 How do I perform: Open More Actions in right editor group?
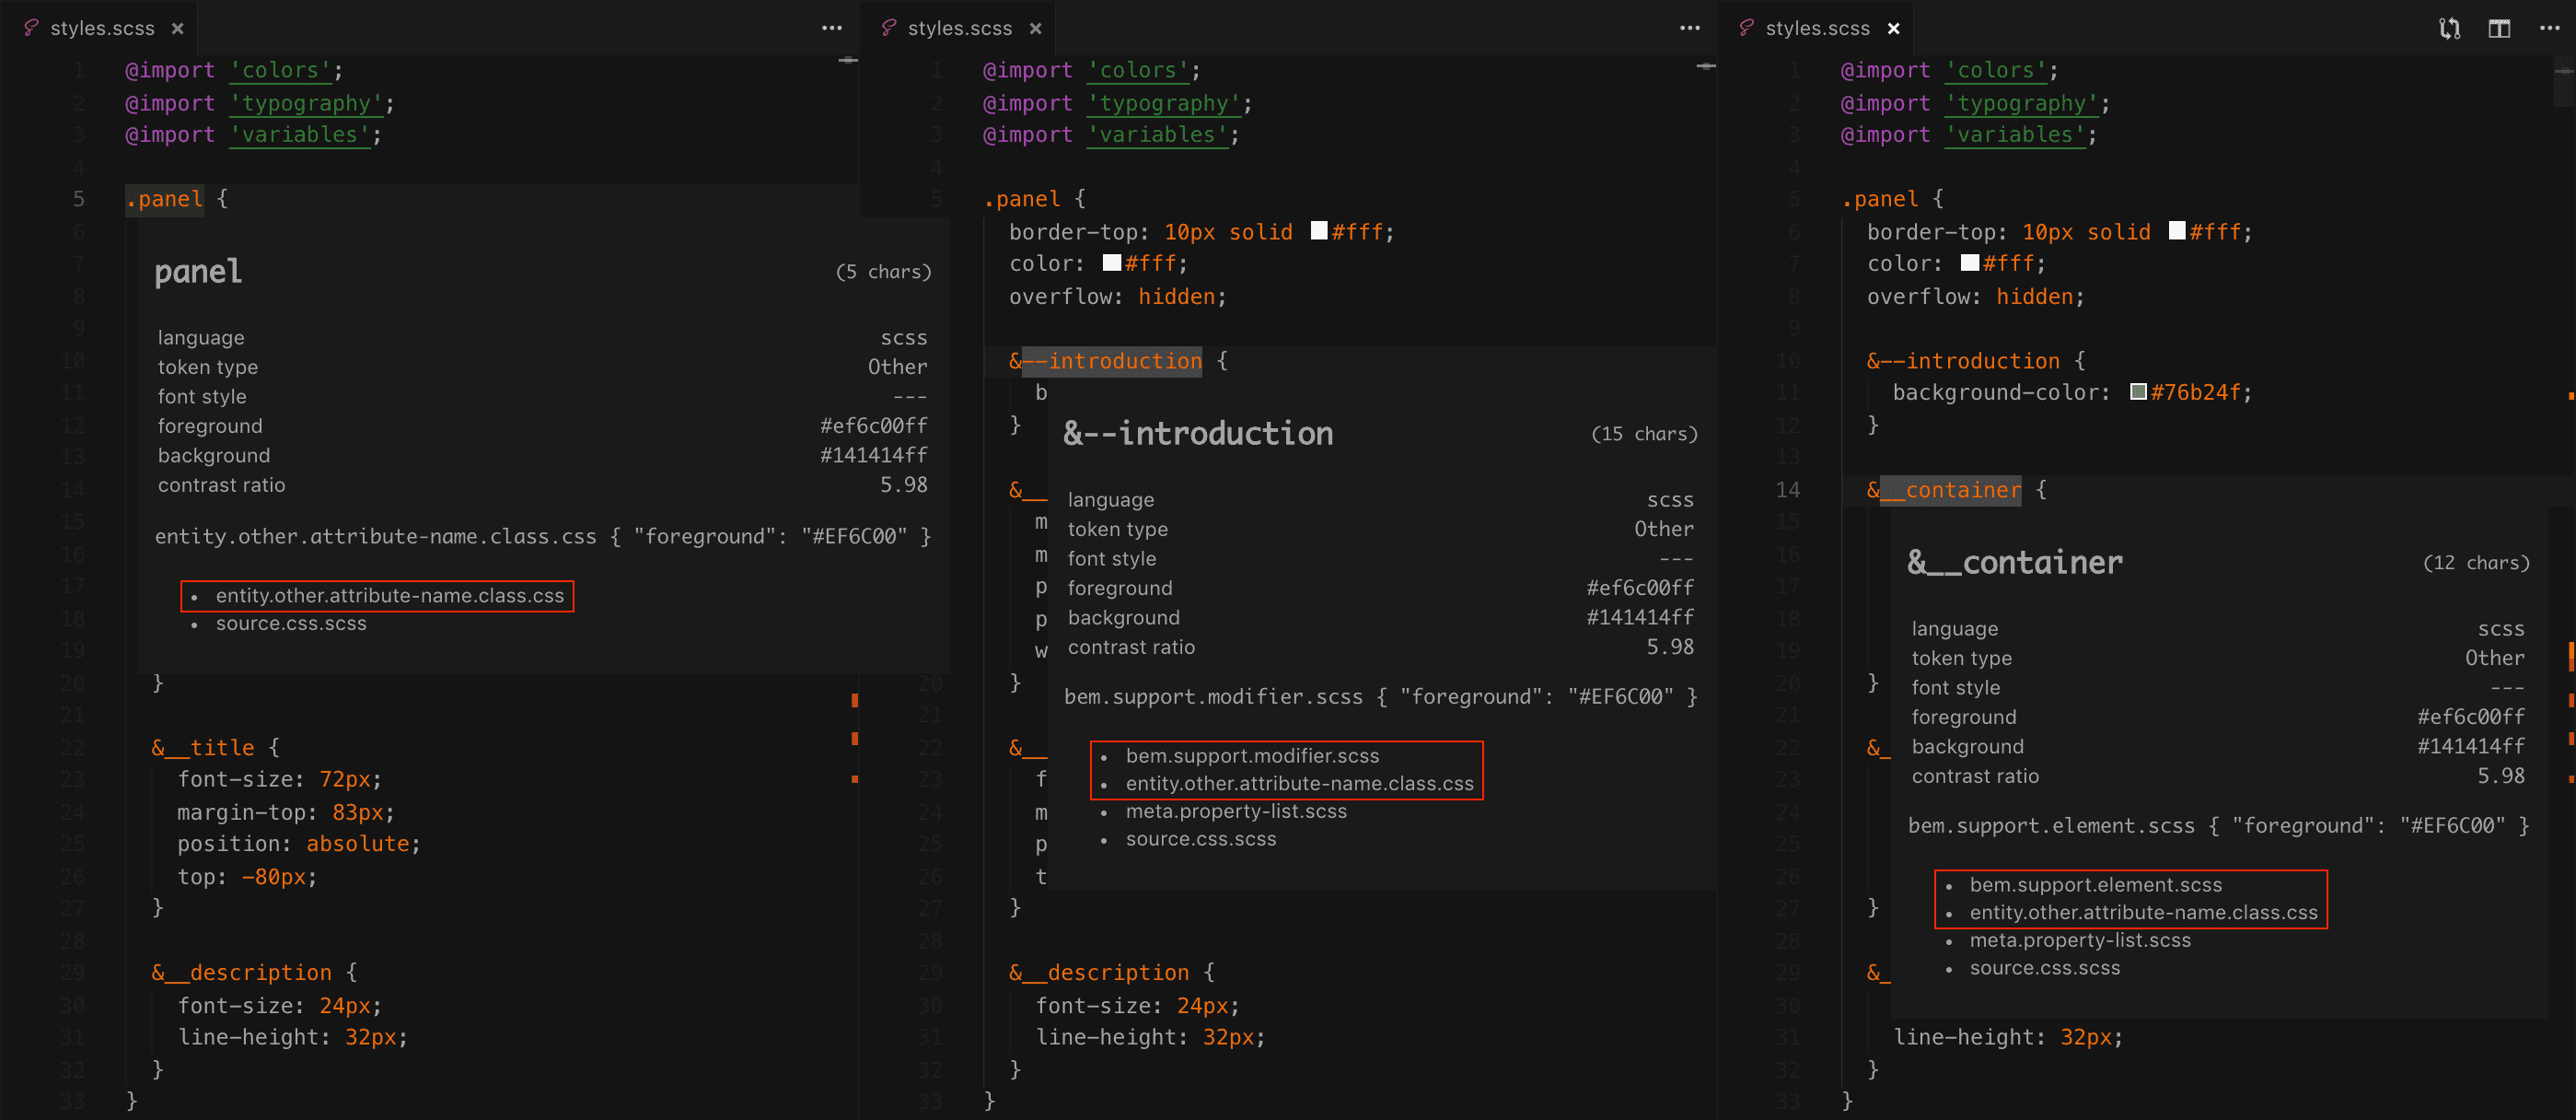click(x=2549, y=28)
